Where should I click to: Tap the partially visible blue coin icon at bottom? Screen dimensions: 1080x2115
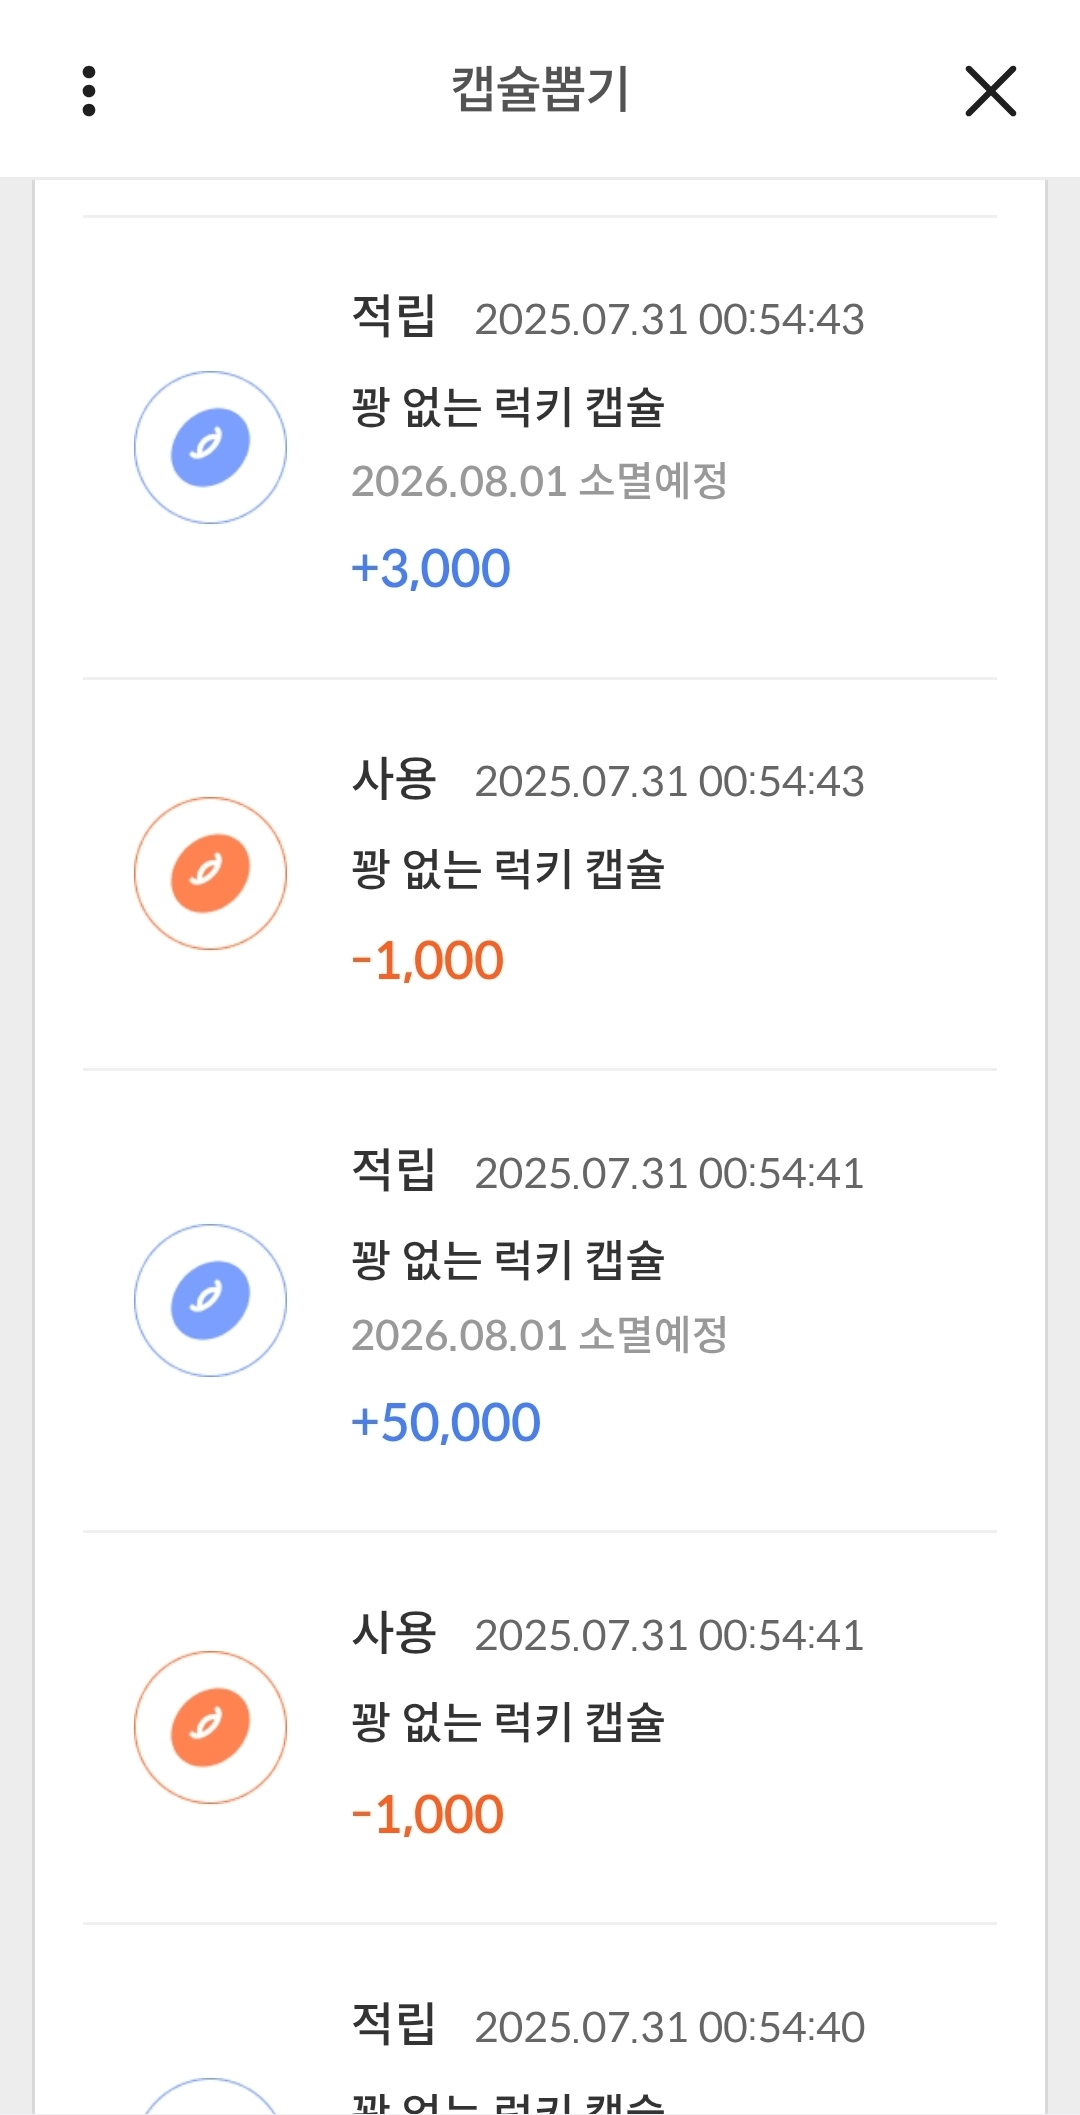pos(210,2096)
